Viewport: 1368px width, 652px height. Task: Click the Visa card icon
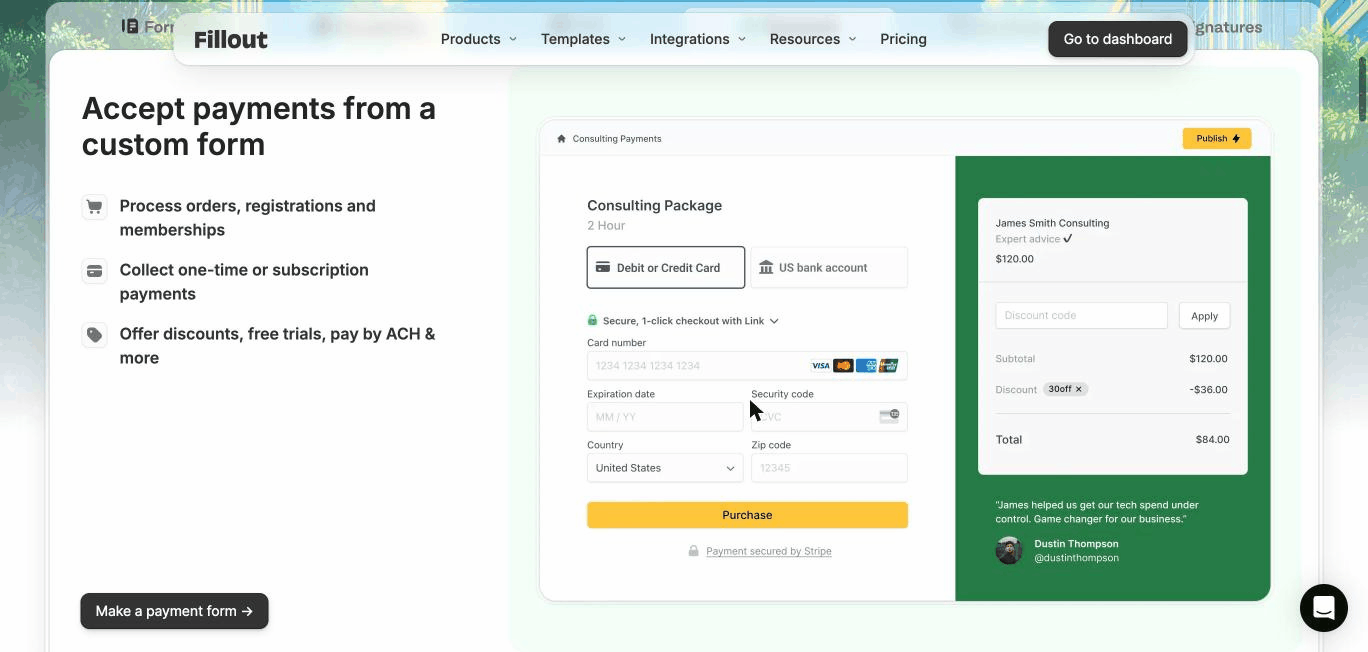click(x=820, y=366)
